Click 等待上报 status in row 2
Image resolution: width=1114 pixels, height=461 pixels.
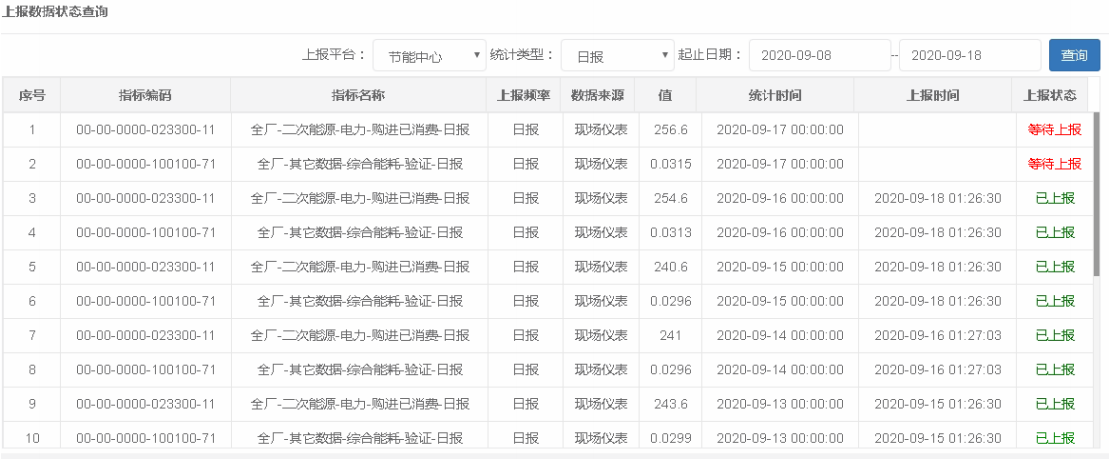pos(1055,164)
